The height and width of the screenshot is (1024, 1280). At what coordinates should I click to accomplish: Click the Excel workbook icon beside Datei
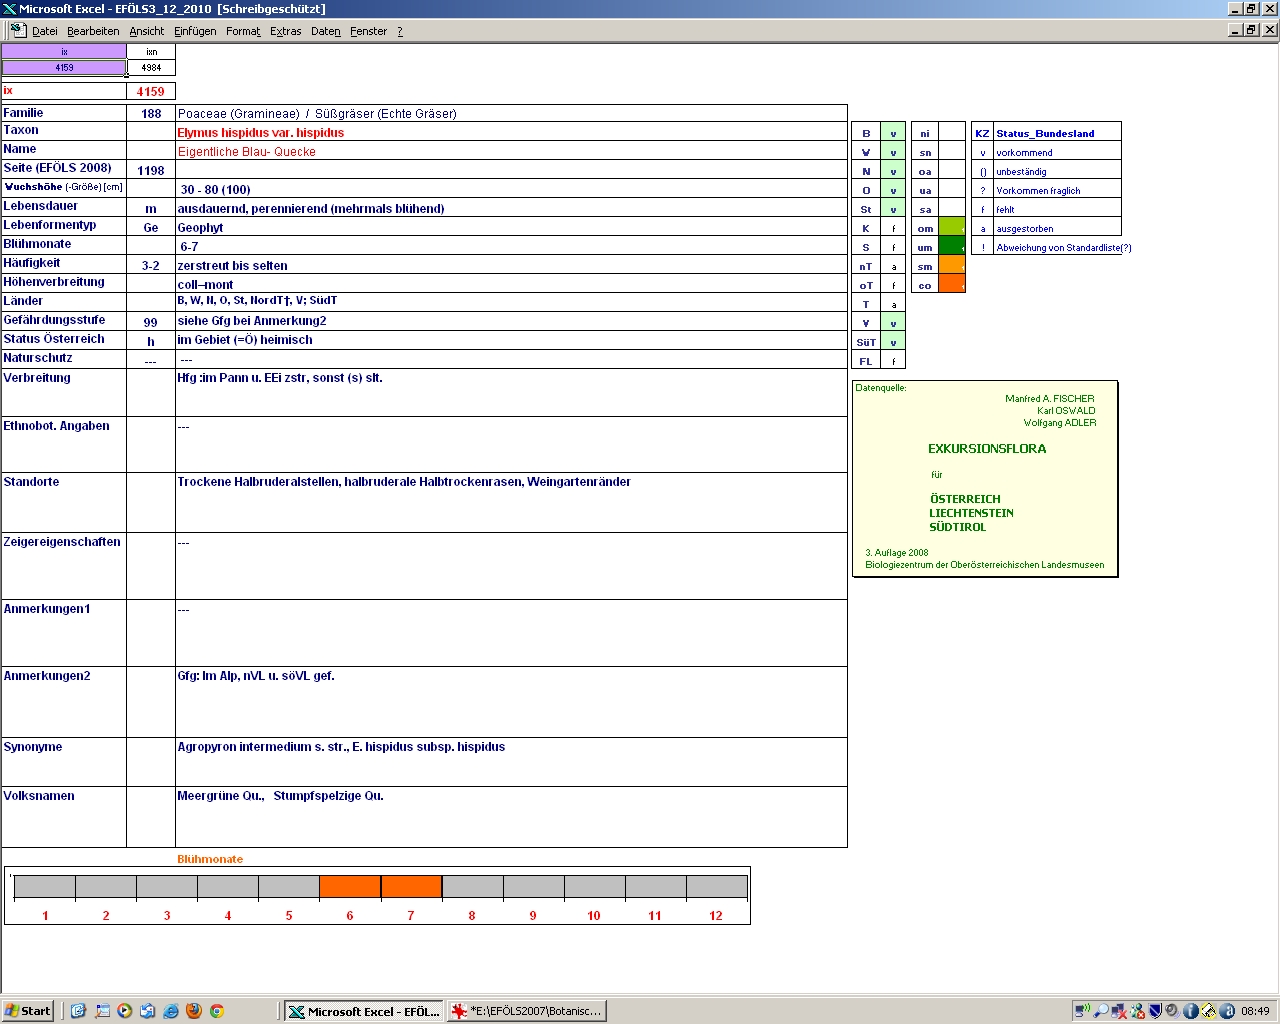(x=17, y=30)
